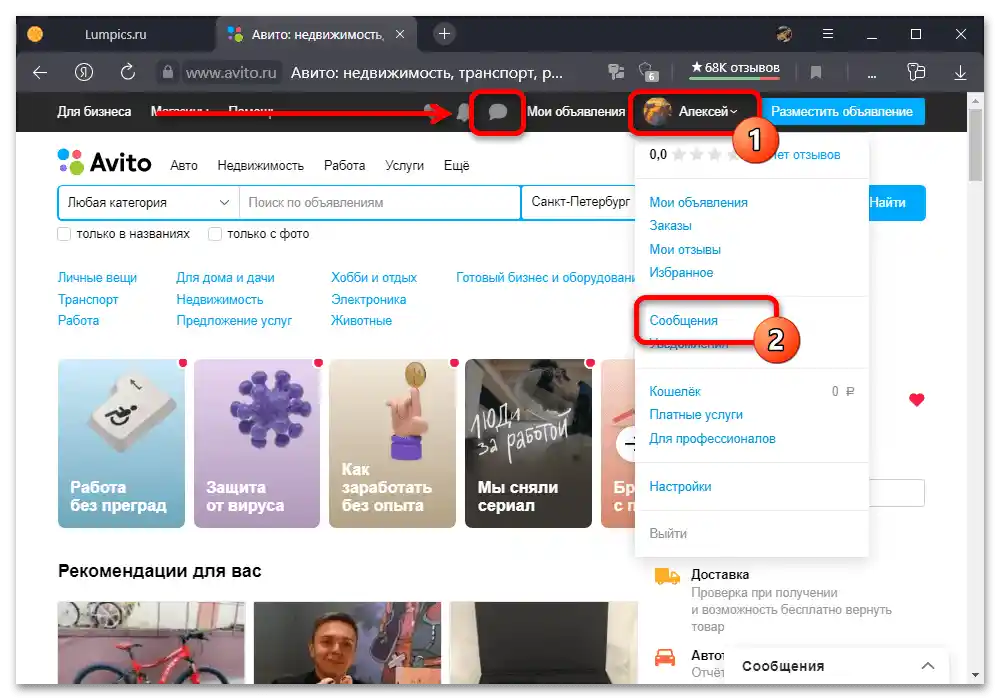
Task: Open the red bicycle recommendation photo
Action: [151, 643]
